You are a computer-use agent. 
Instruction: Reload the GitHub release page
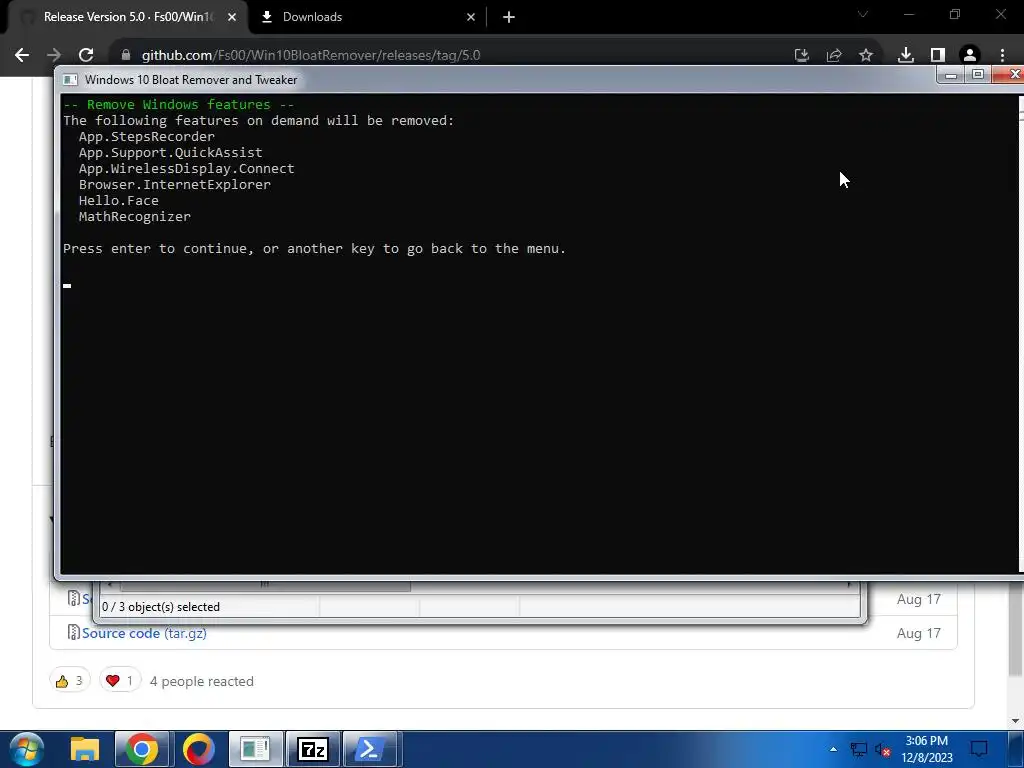pos(86,55)
